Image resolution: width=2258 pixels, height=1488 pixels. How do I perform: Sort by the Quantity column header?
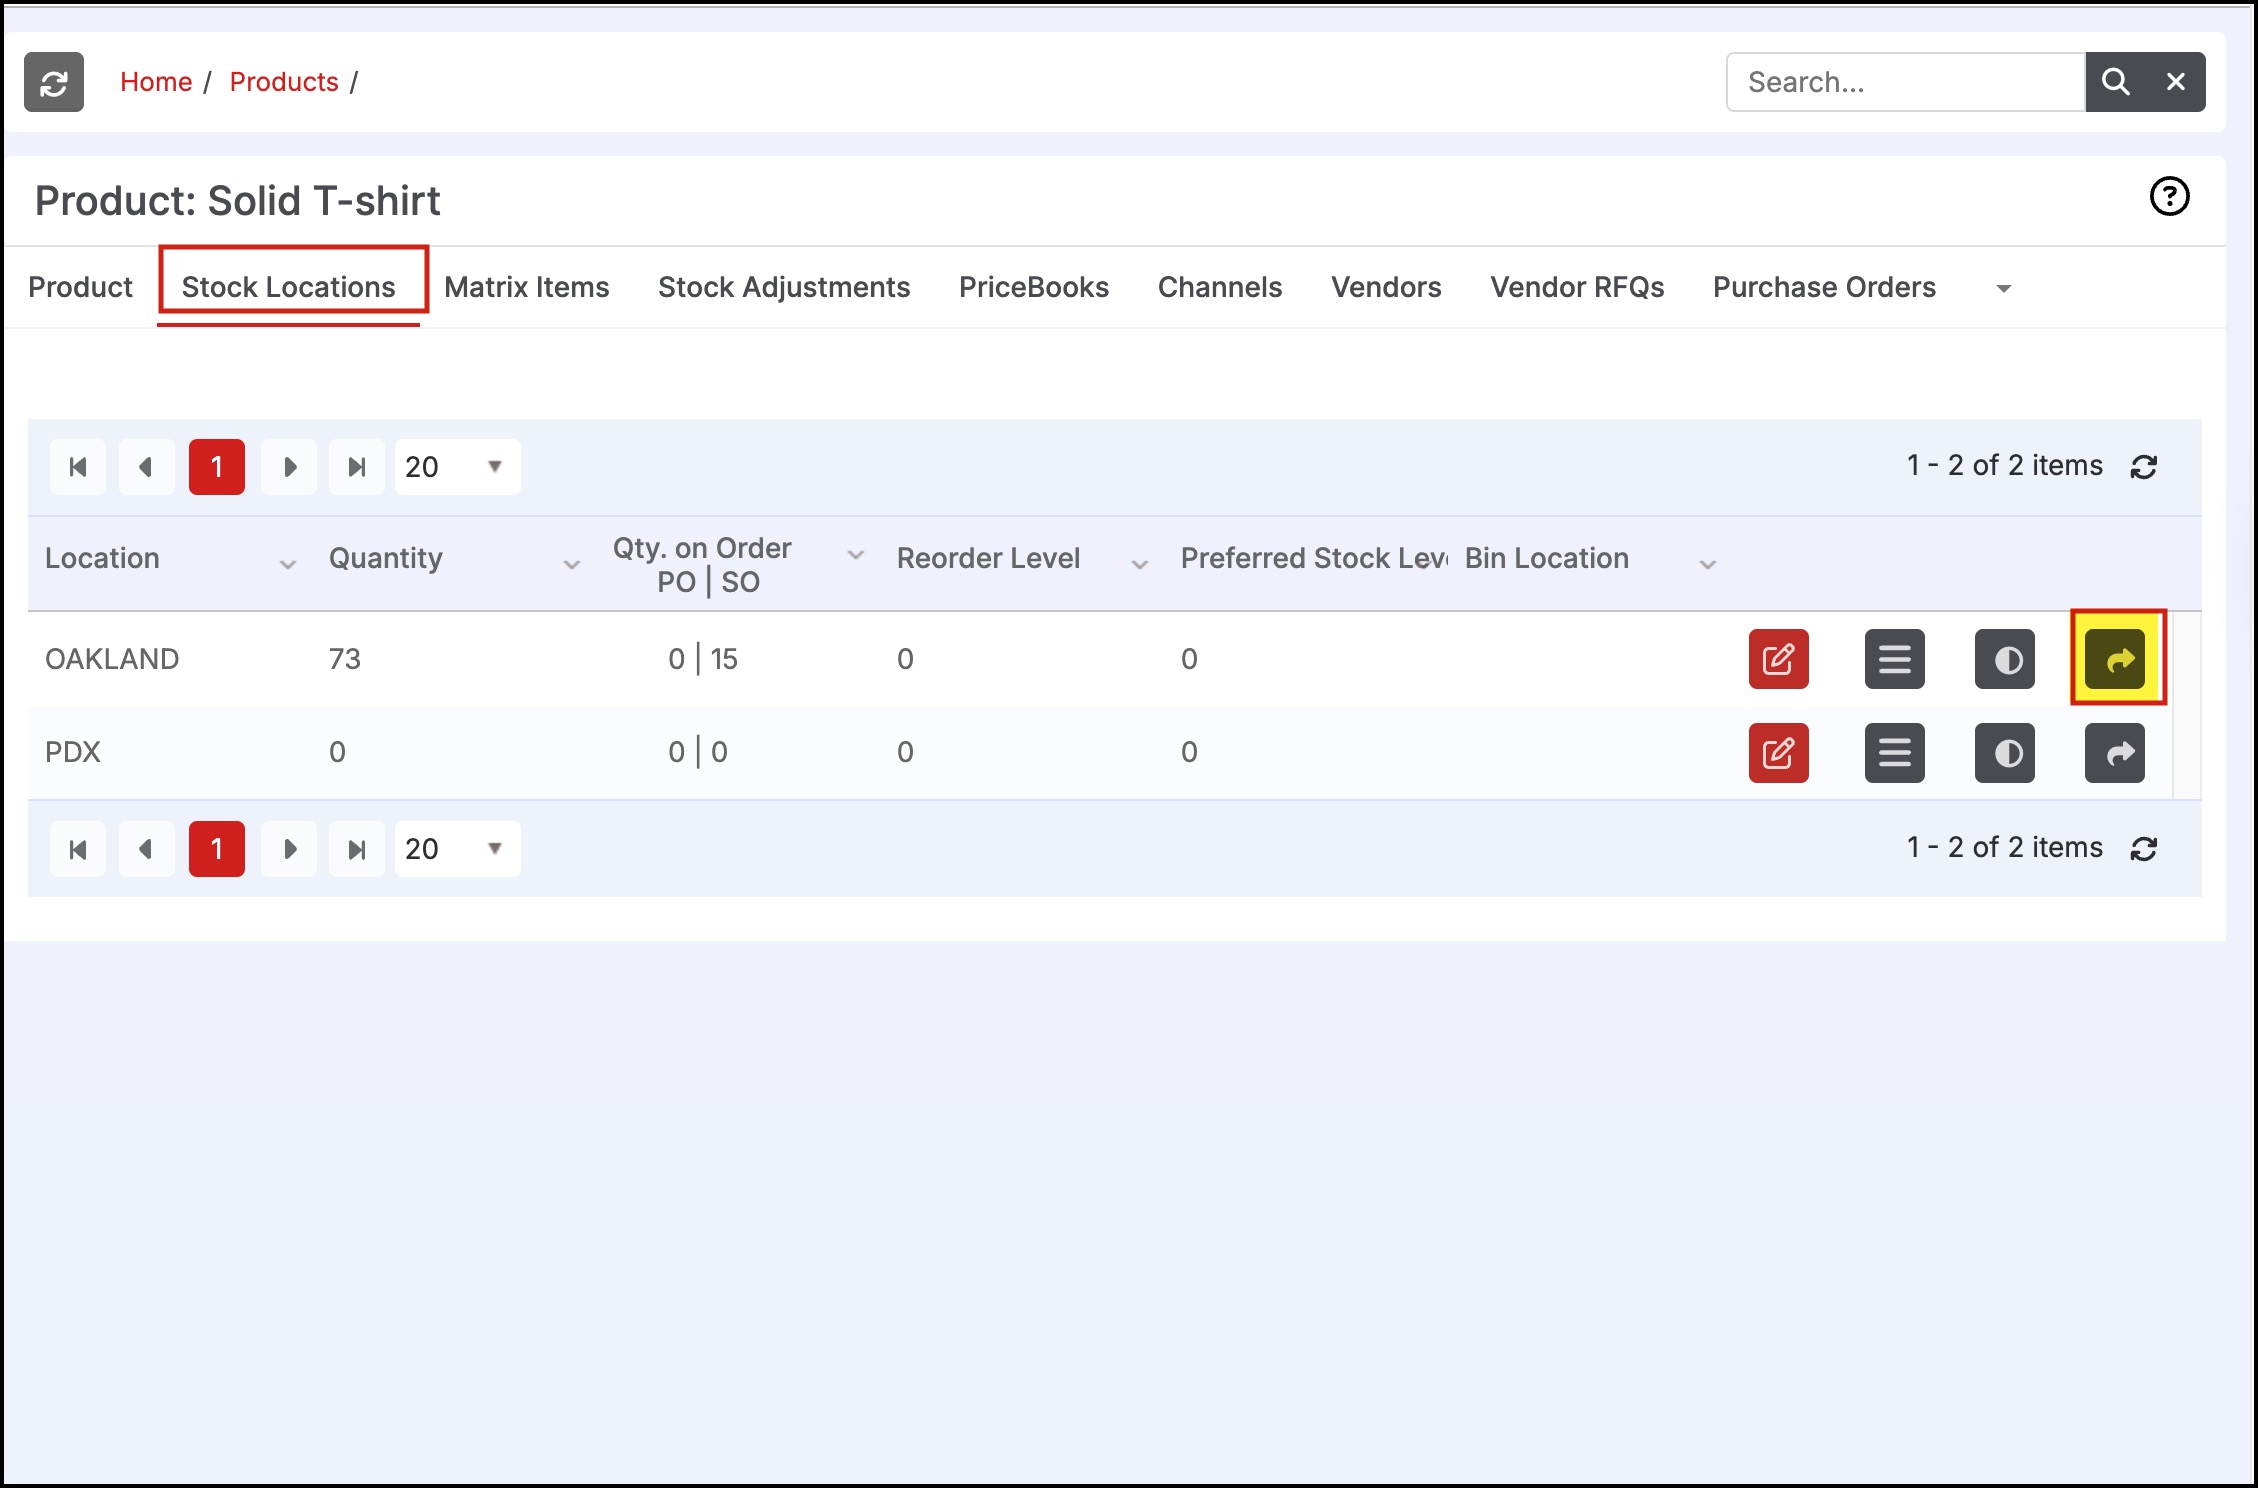tap(386, 558)
